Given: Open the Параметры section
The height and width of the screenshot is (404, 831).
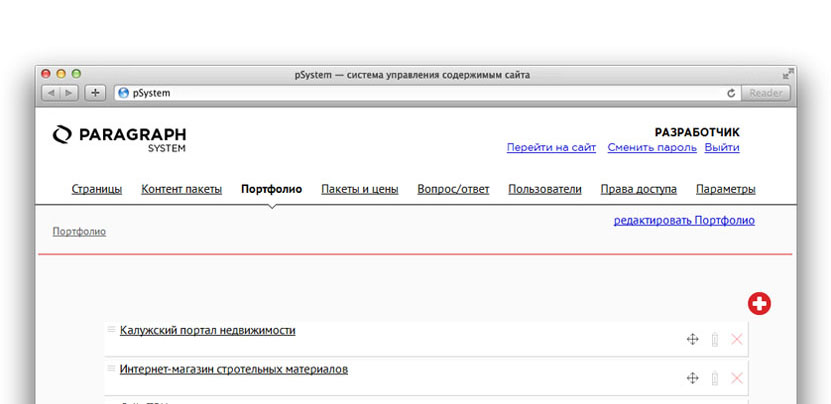Looking at the screenshot, I should coord(726,189).
